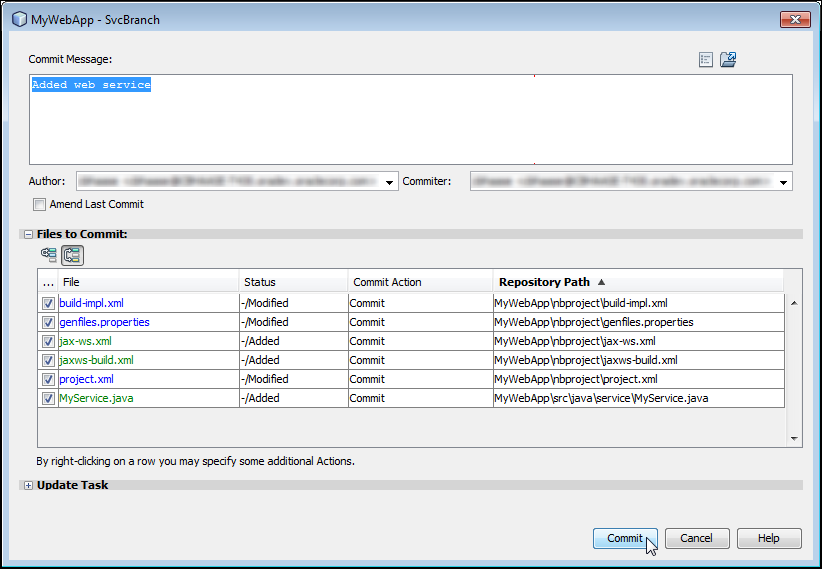Click the NetBeans cube icon in title bar
This screenshot has width=822, height=569.
point(19,20)
